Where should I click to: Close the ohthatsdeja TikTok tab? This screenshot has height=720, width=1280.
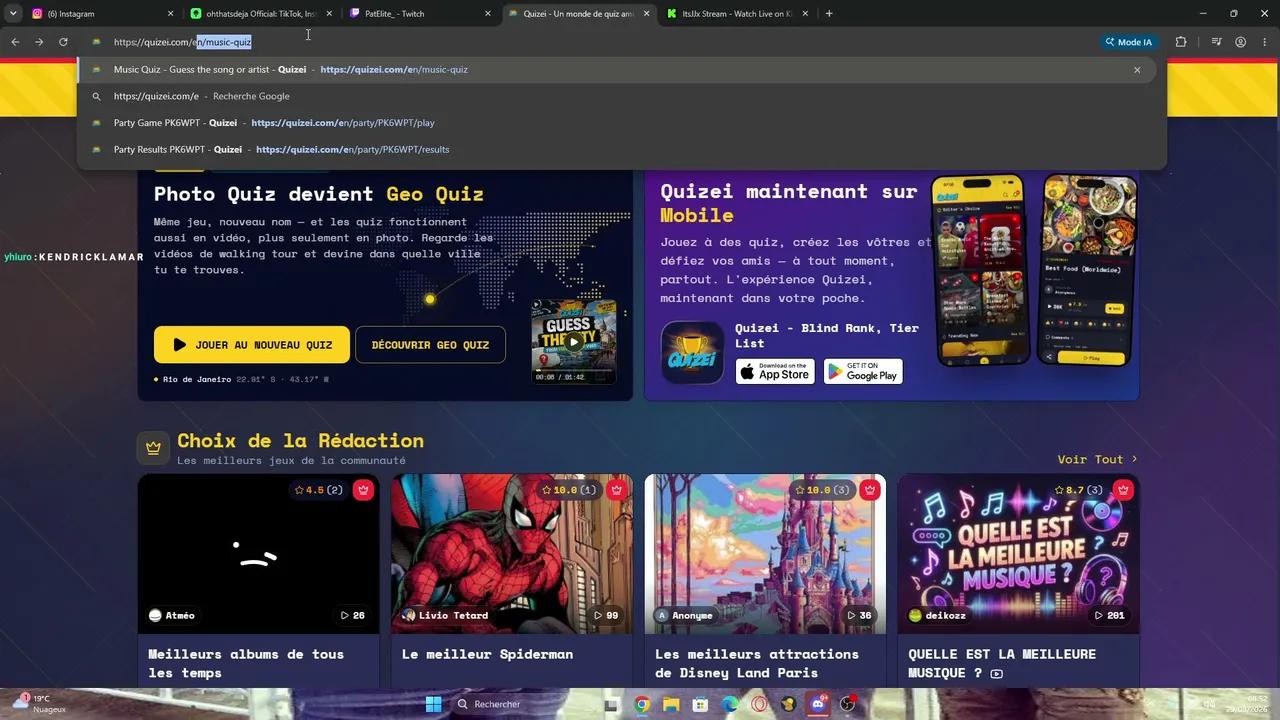click(329, 14)
